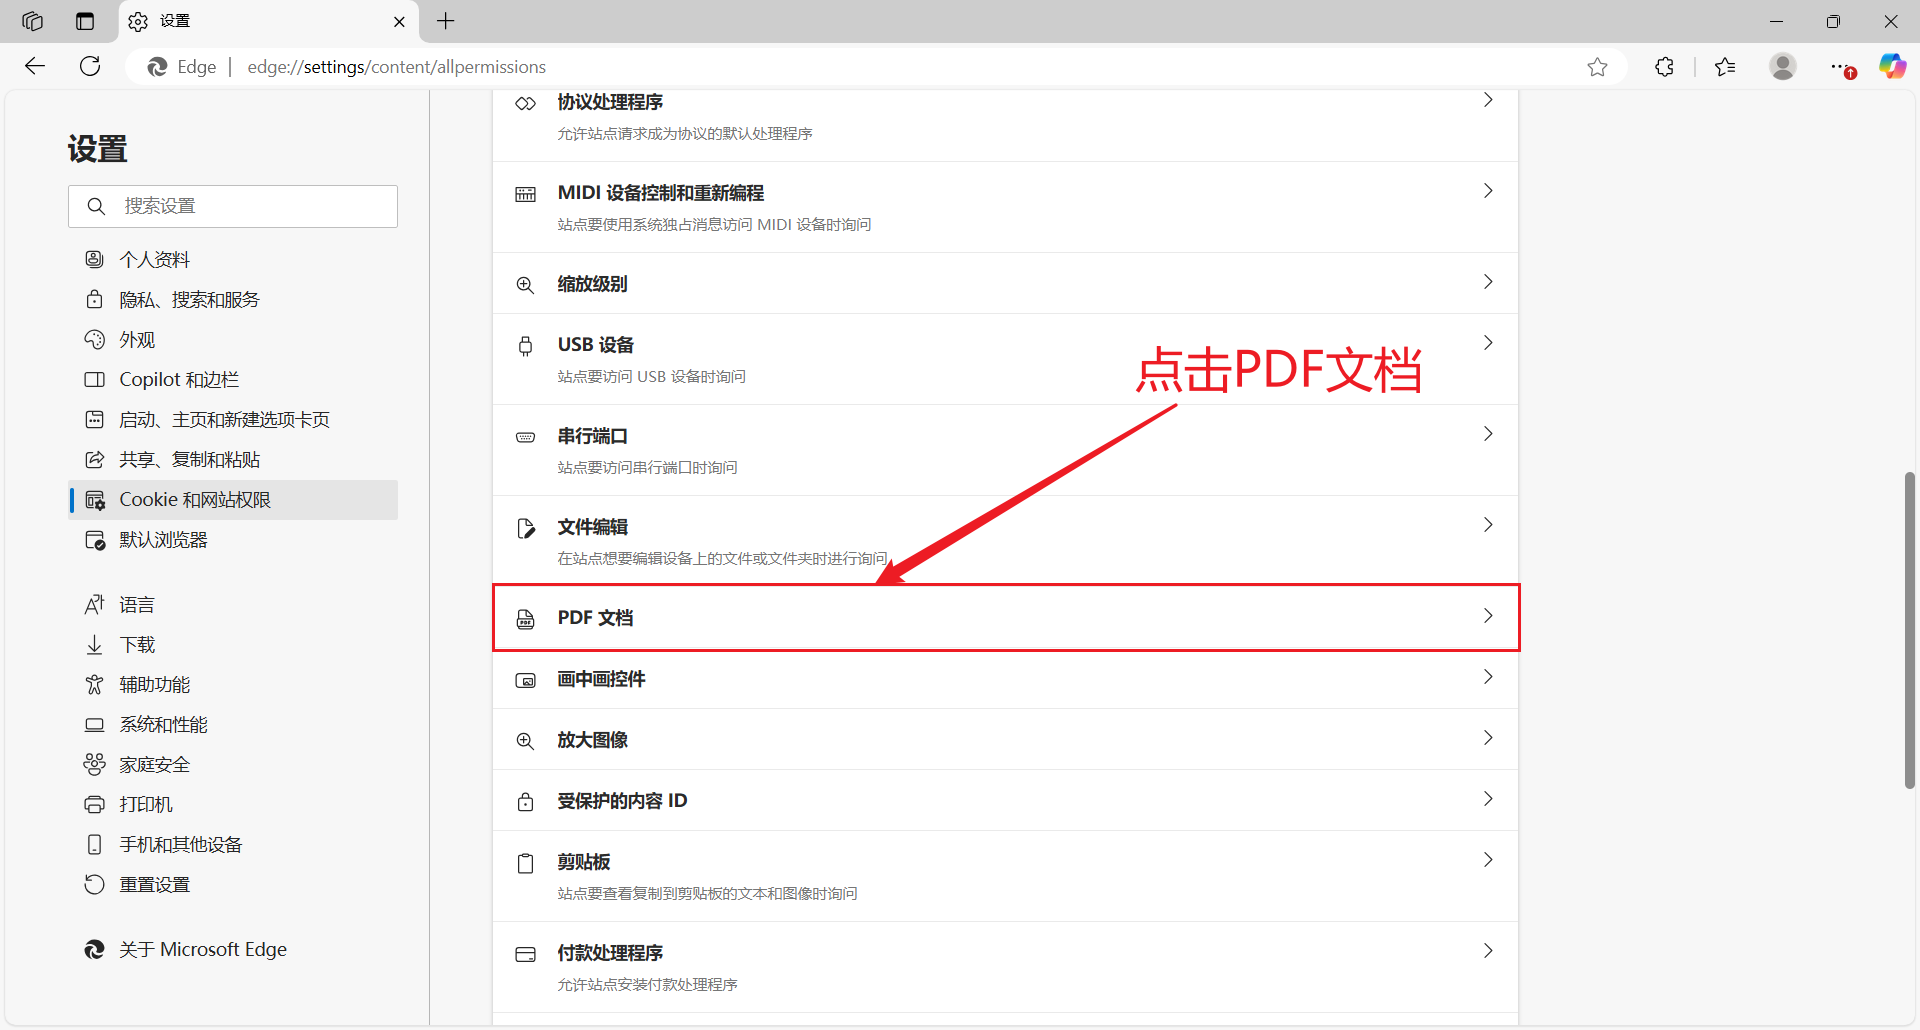Click the 下载 sidebar icon

(94, 644)
